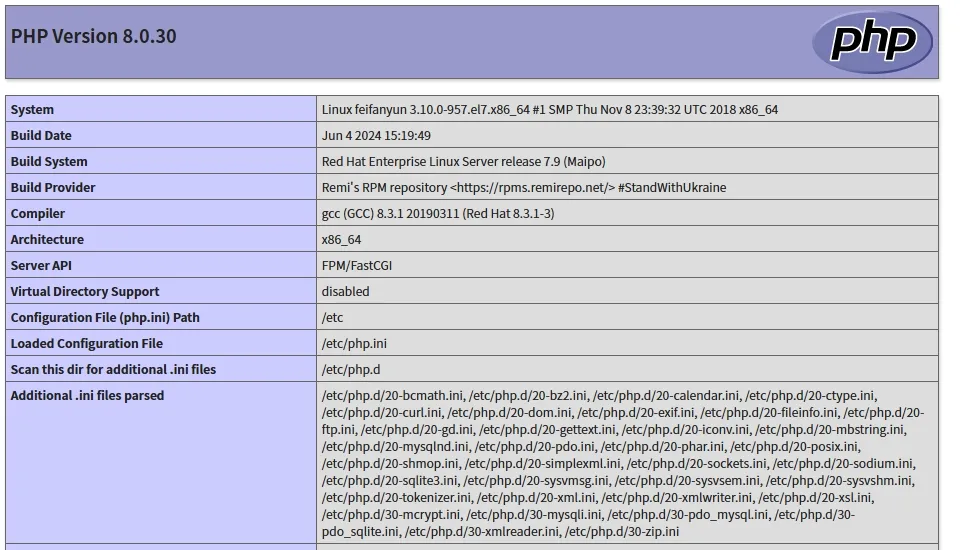Select the Jun 4 2024 15:19:49 value
Viewport: 962px width, 550px height.
tap(376, 135)
